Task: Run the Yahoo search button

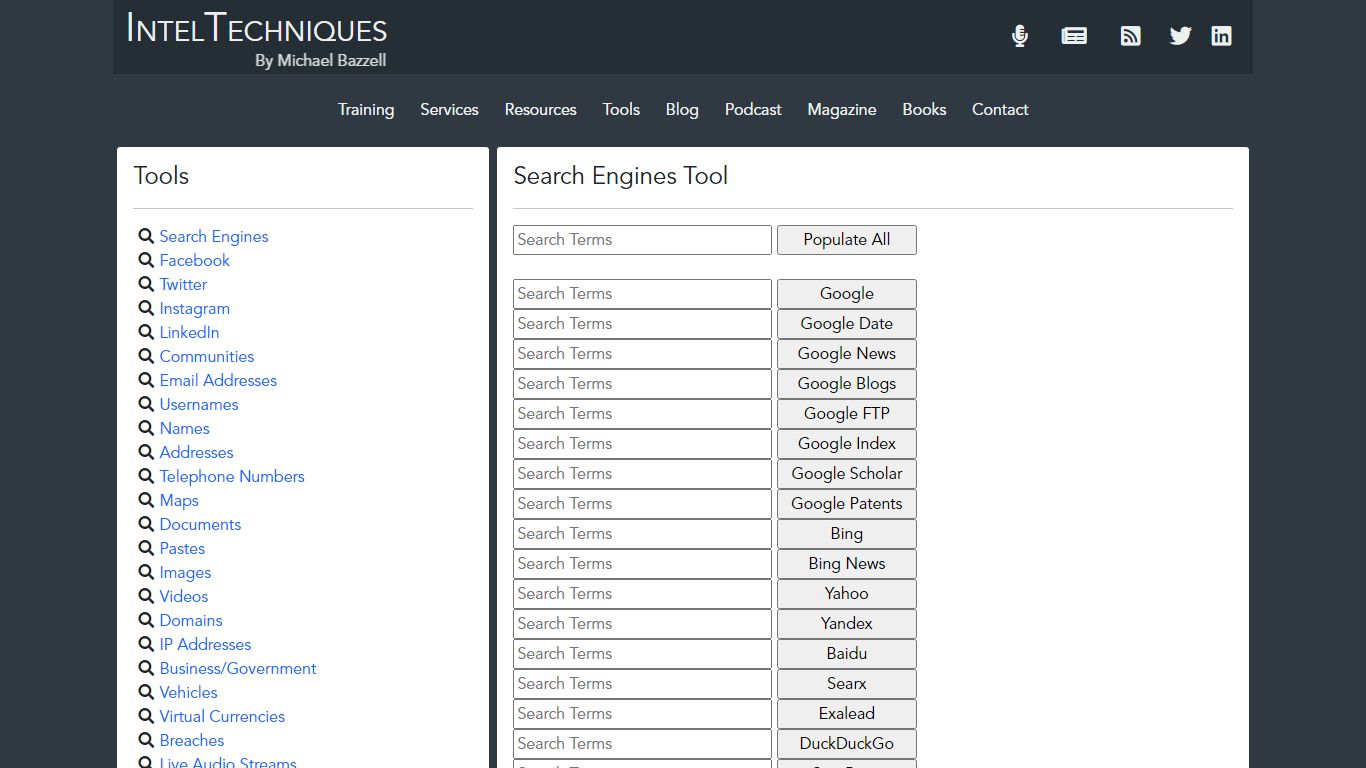Action: pos(847,594)
